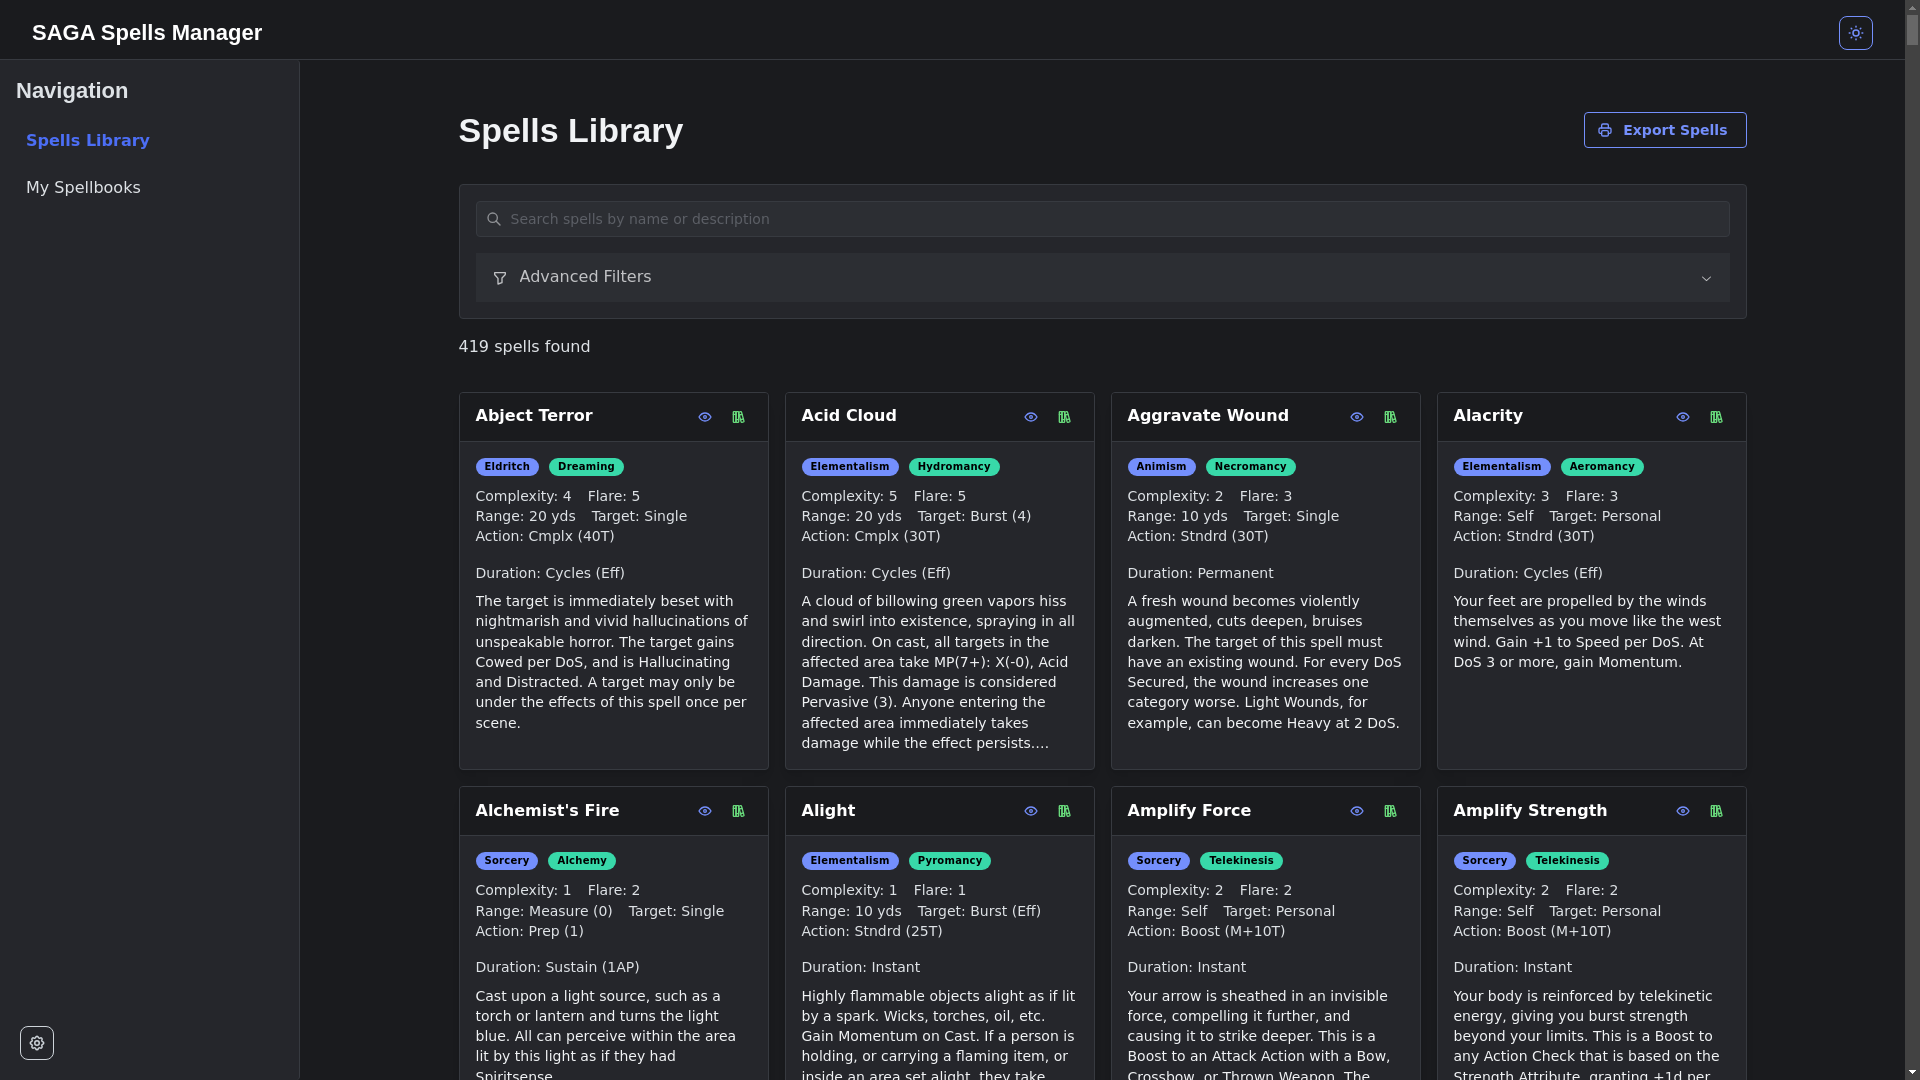Click the Aggravate Wound card title

click(1208, 416)
